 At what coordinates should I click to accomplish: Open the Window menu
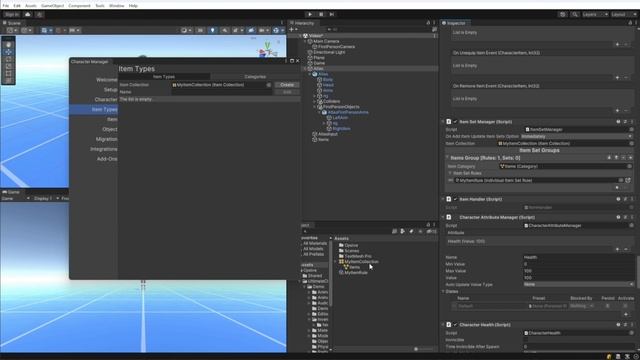(116, 6)
